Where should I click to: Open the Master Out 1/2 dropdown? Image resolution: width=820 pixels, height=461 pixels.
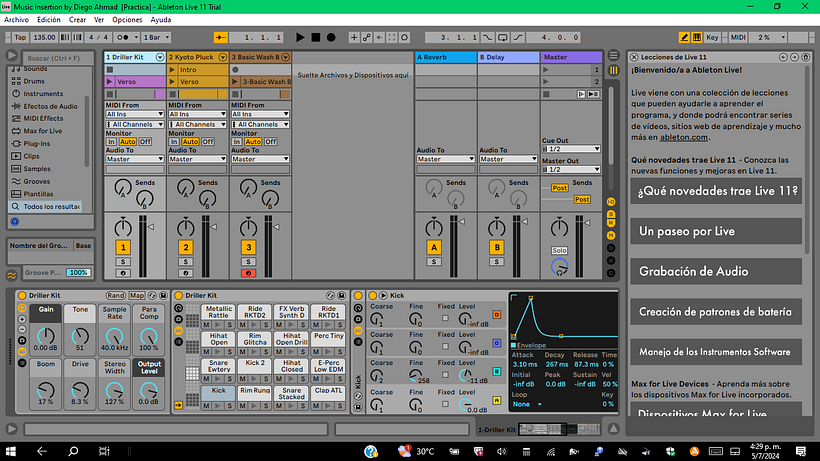click(571, 169)
